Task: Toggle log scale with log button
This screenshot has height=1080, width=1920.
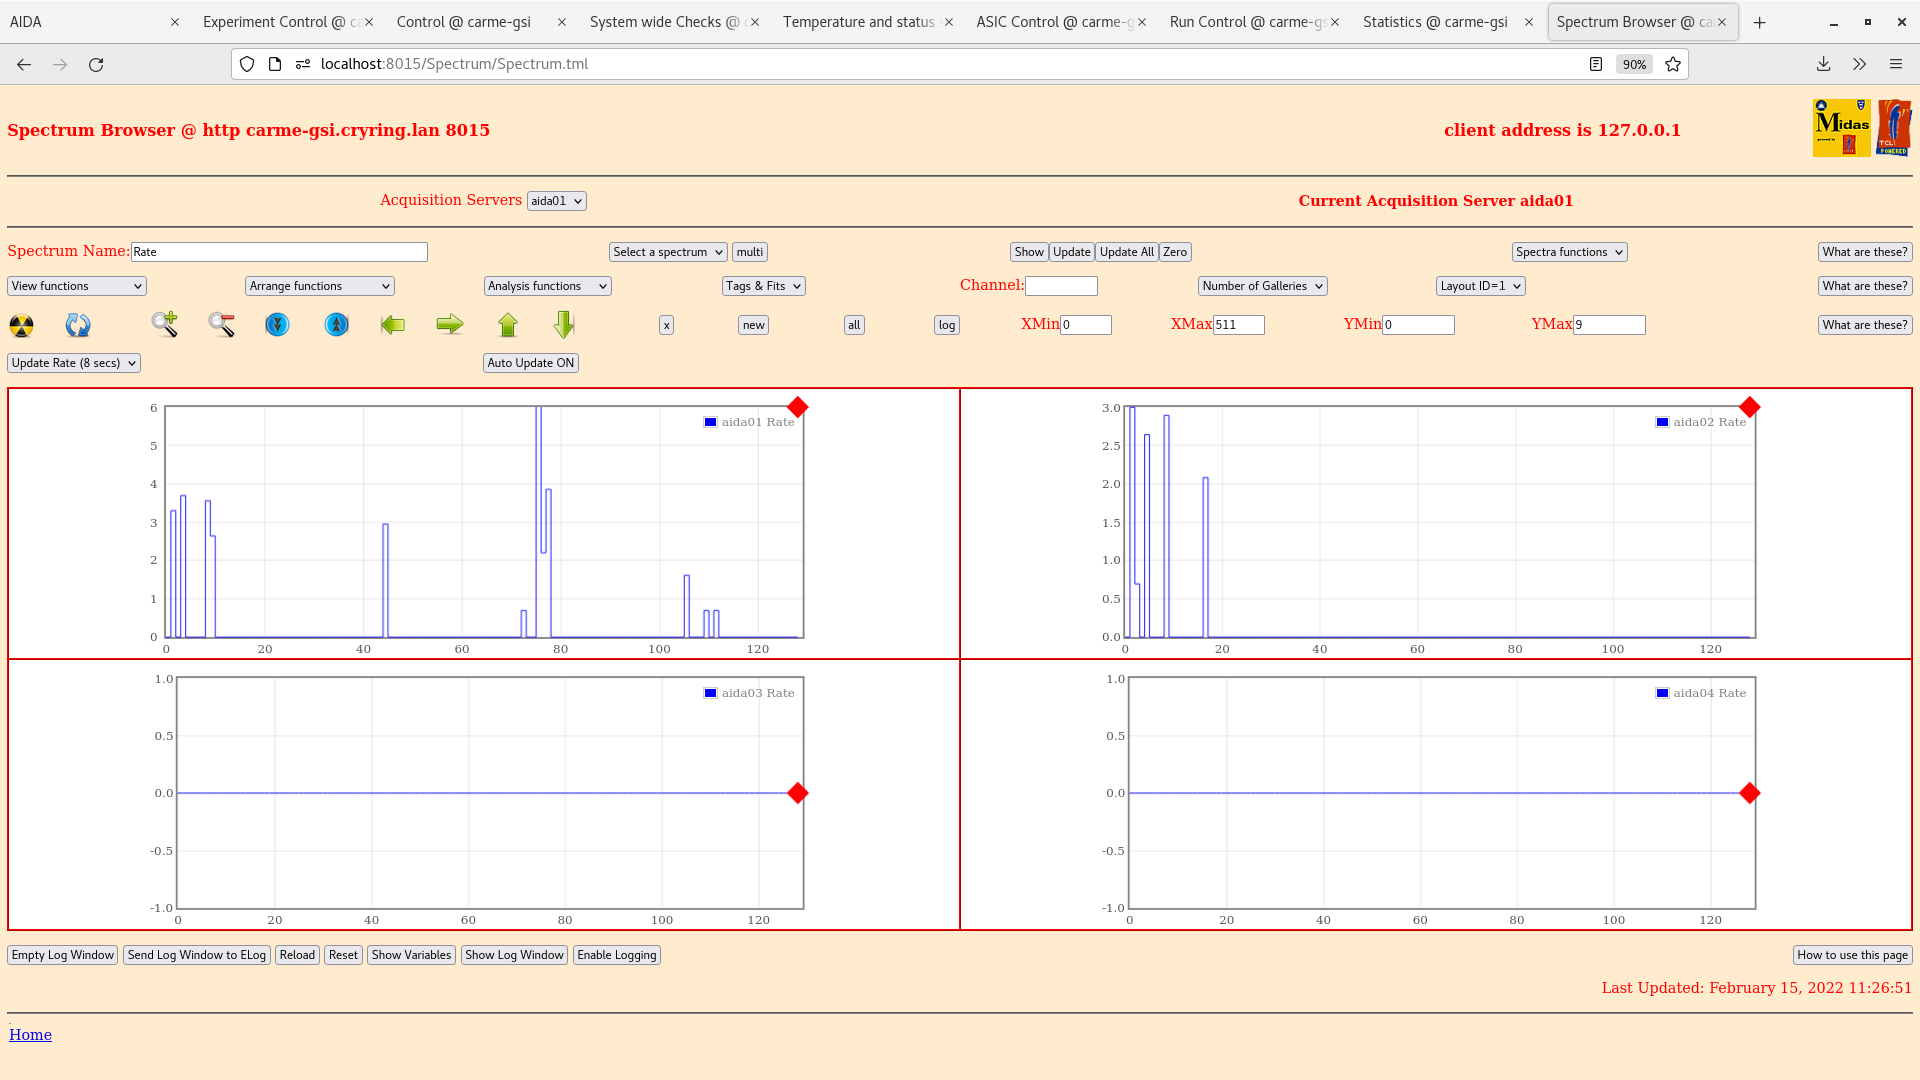Action: coord(947,325)
